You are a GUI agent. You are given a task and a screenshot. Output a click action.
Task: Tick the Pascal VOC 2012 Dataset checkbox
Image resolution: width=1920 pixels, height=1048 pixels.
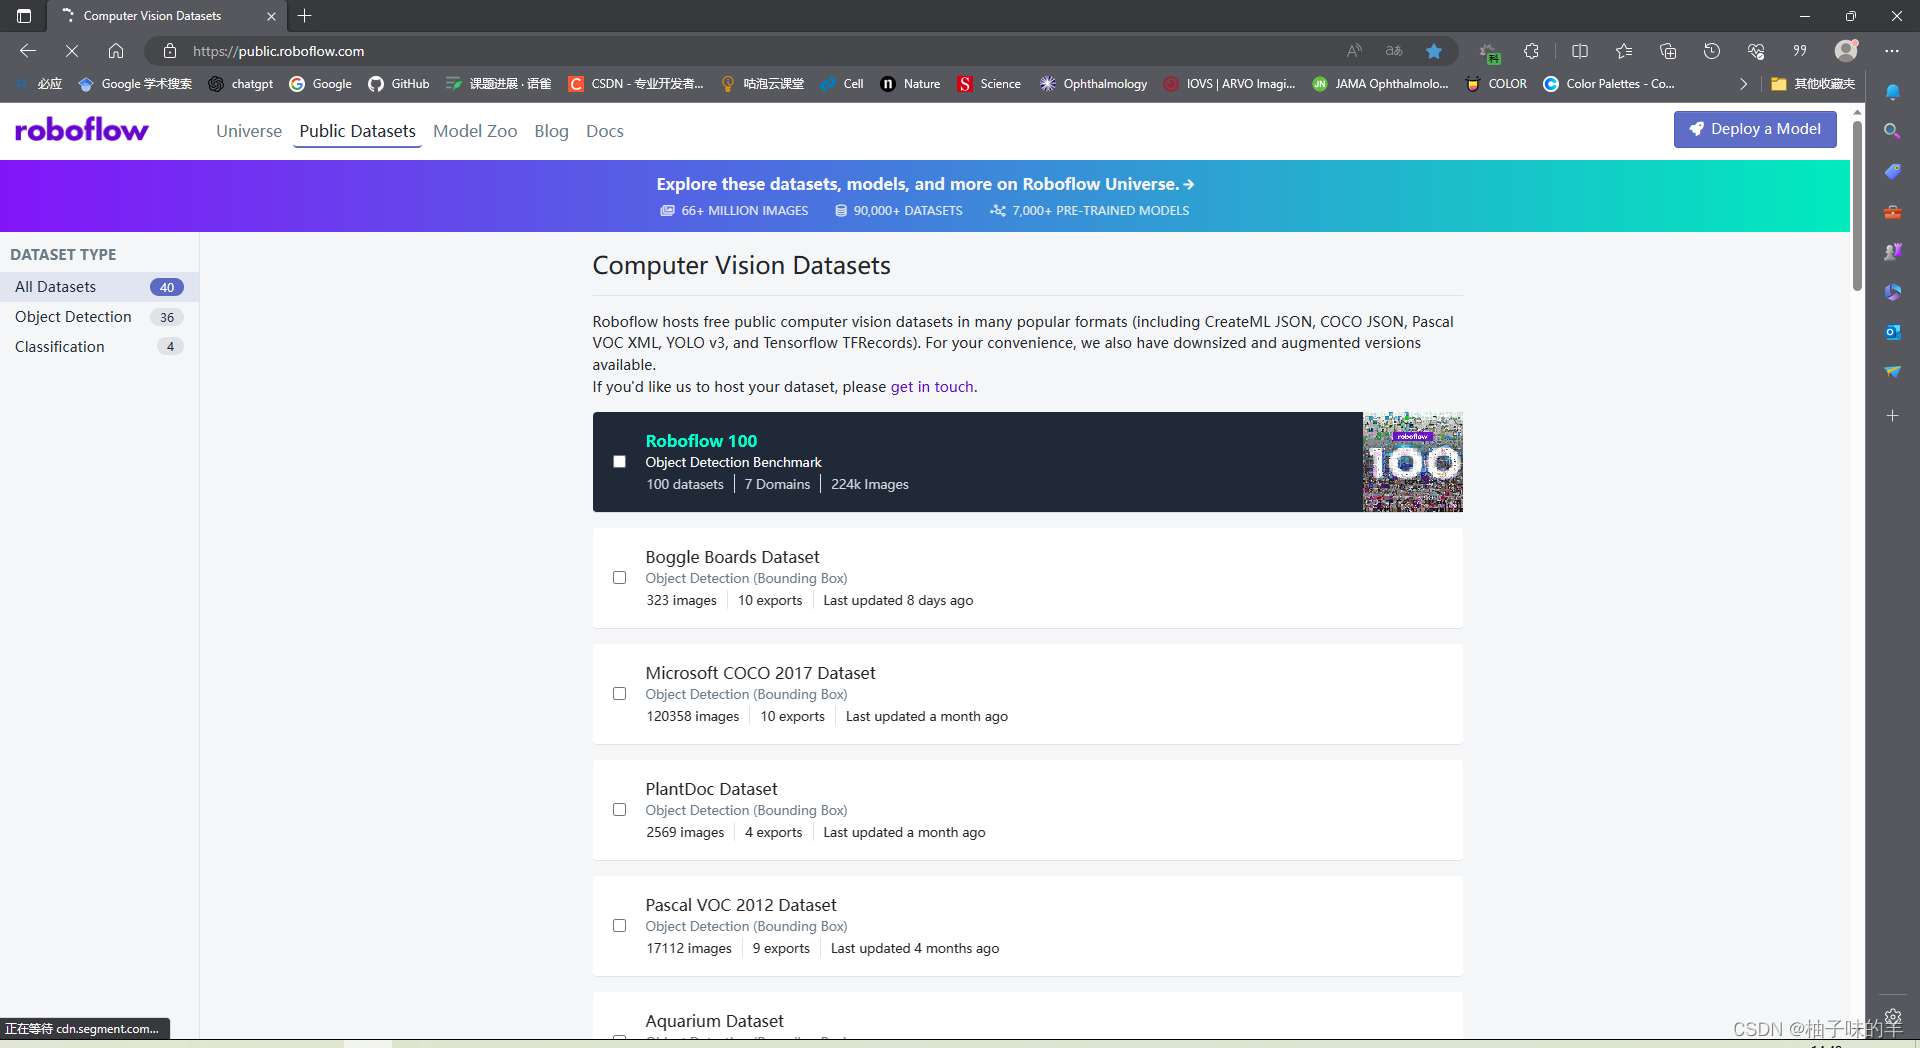coord(619,926)
